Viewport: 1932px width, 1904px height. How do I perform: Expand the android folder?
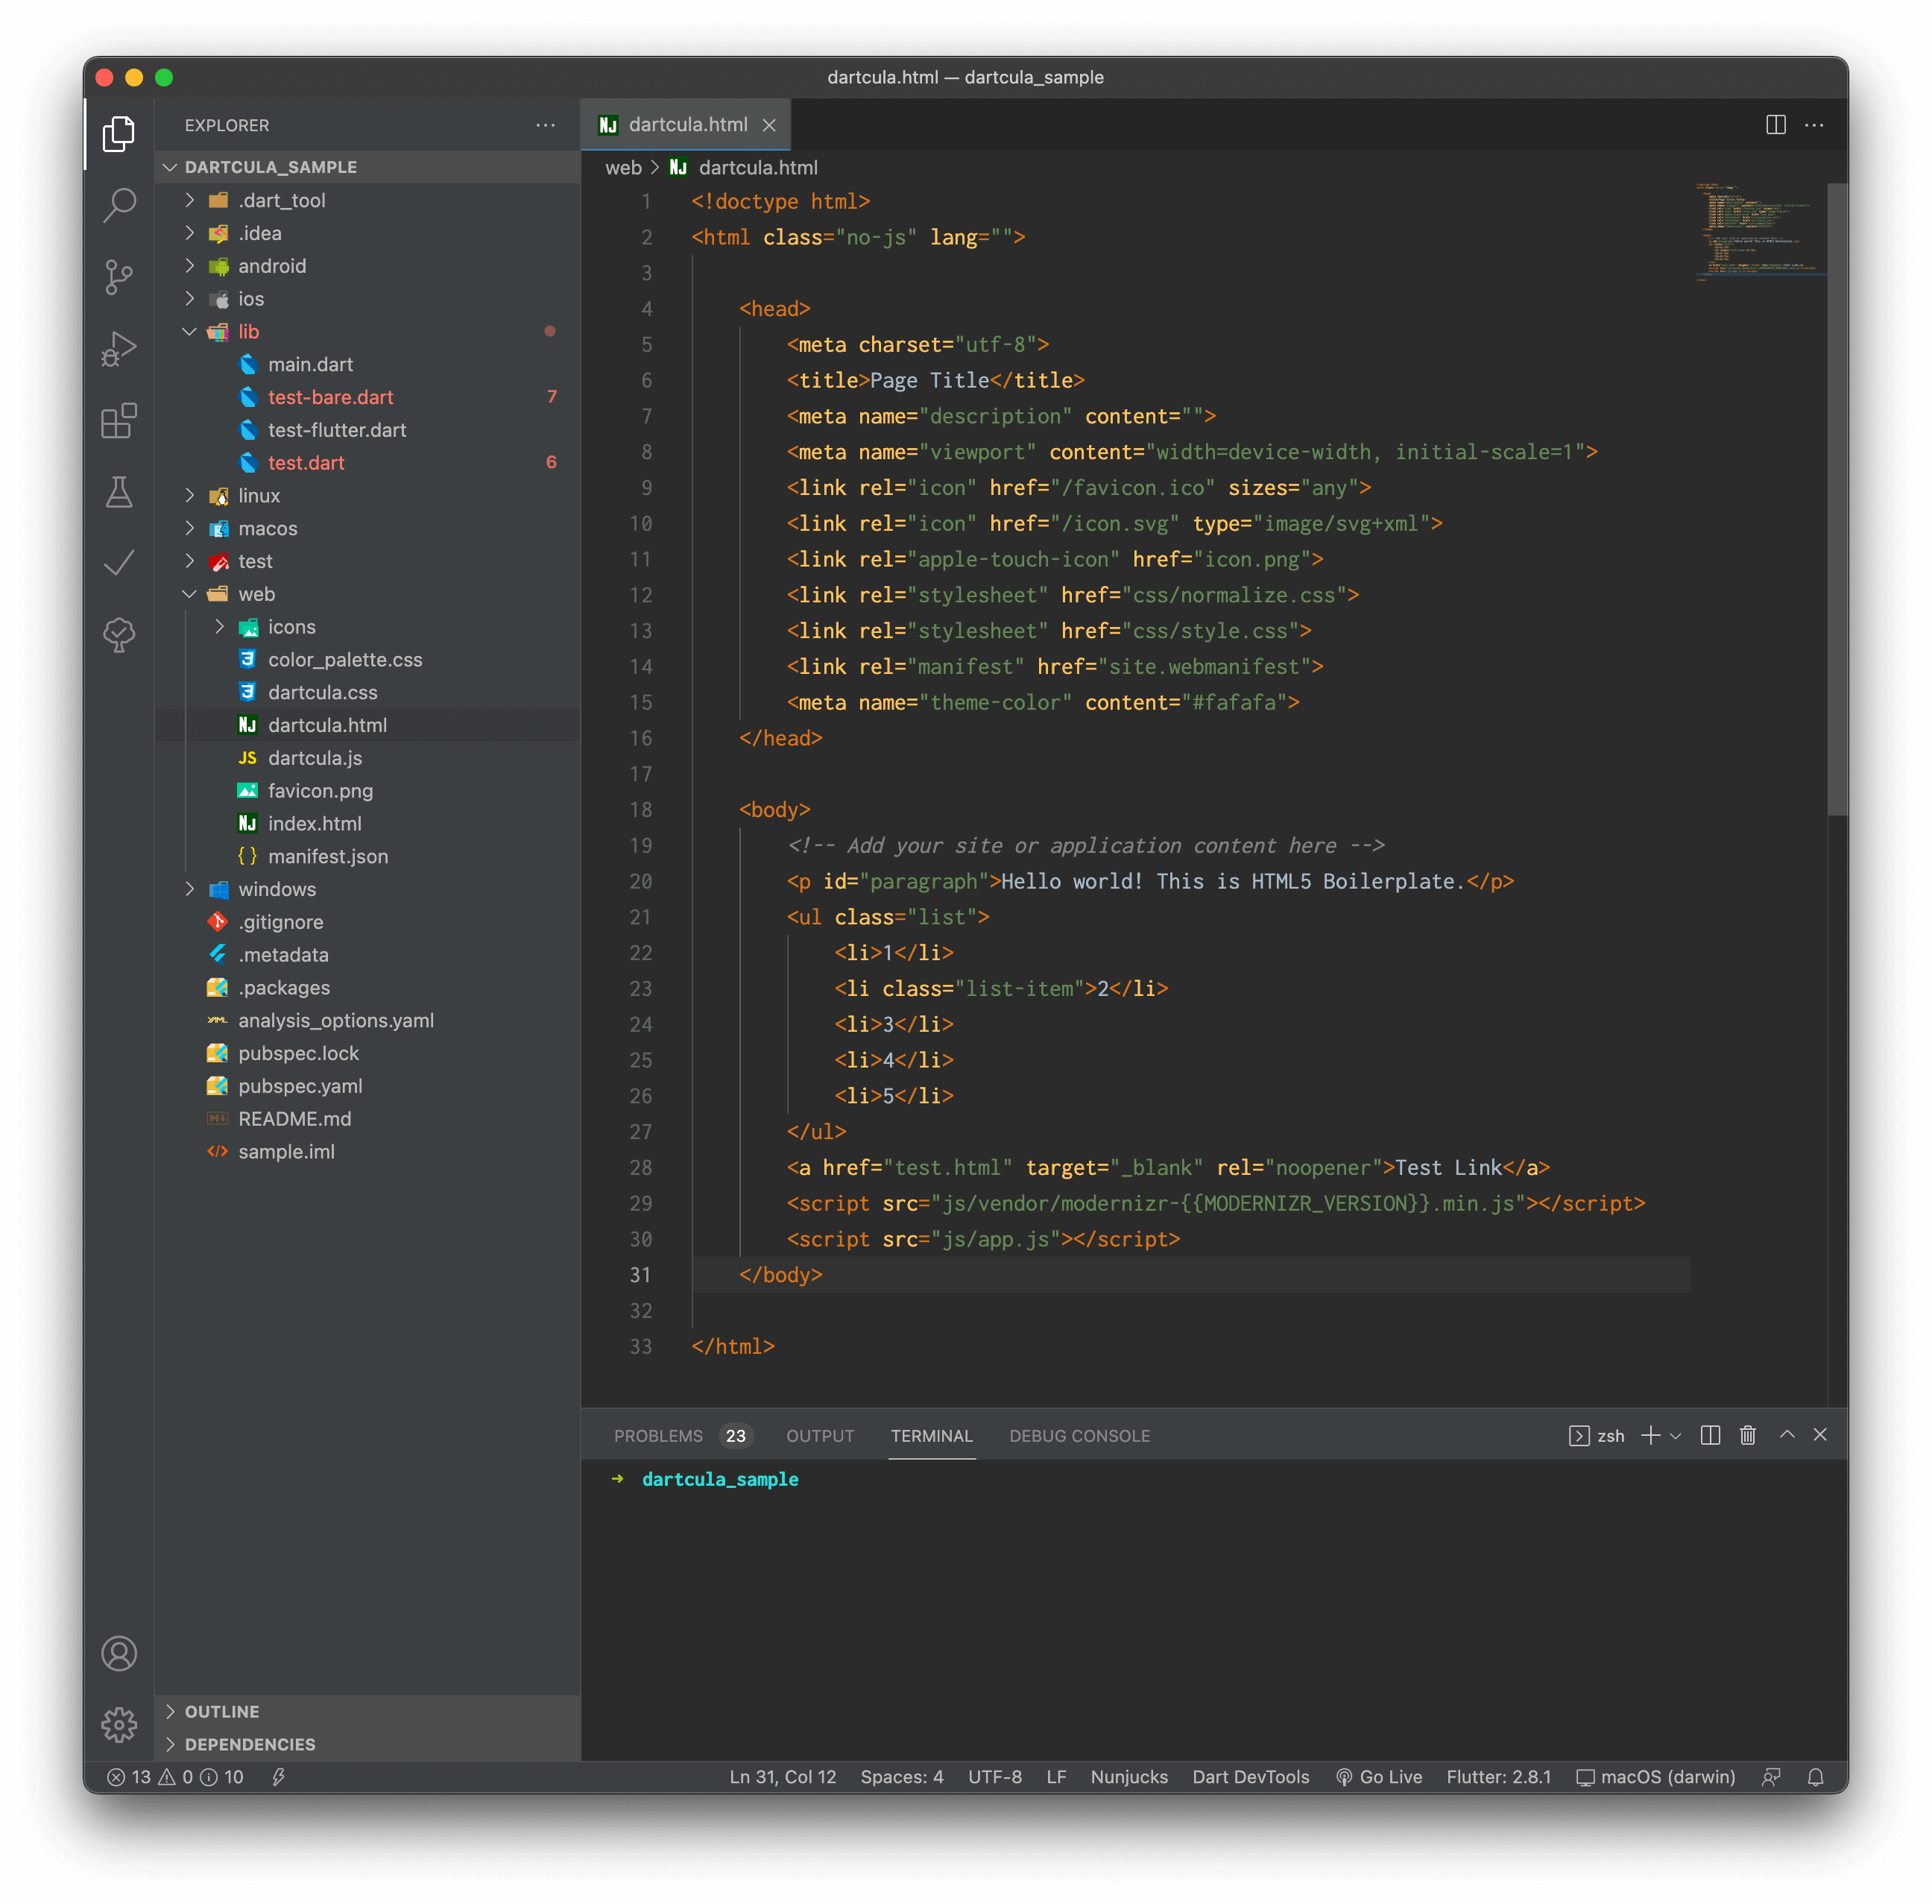[x=271, y=266]
